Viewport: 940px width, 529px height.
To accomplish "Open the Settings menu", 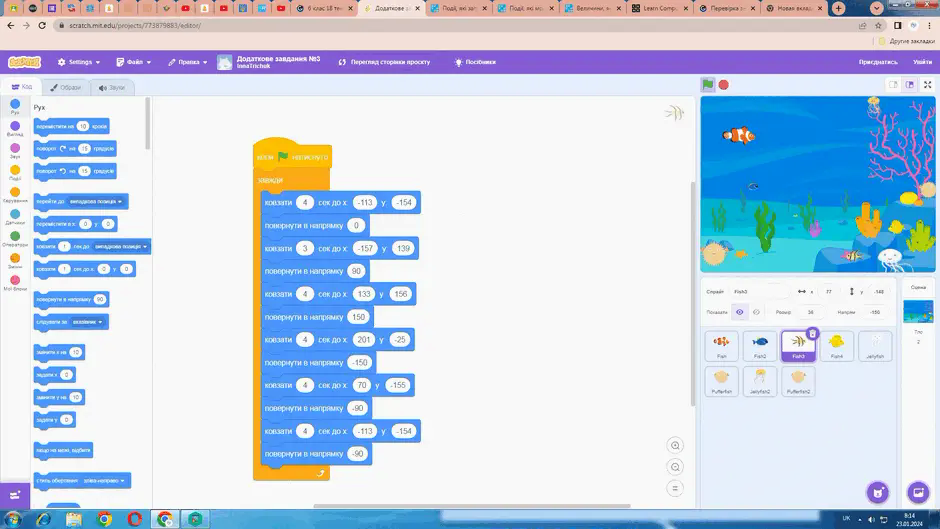I will coord(79,62).
